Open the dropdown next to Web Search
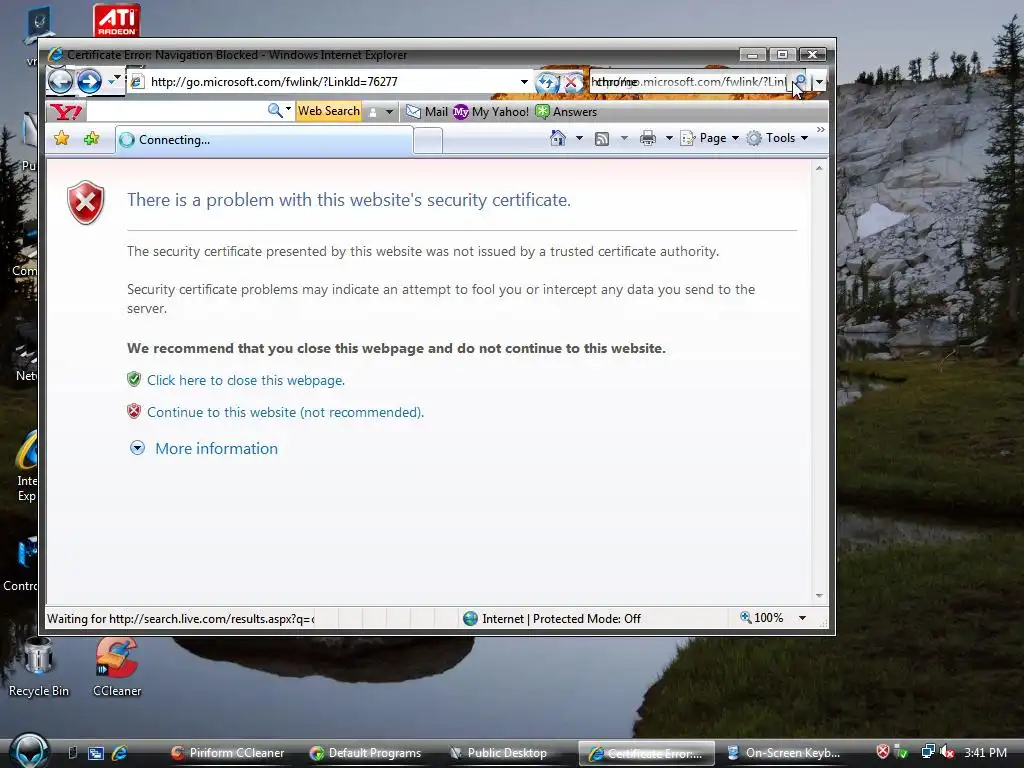Viewport: 1024px width, 768px height. pyautogui.click(x=389, y=112)
